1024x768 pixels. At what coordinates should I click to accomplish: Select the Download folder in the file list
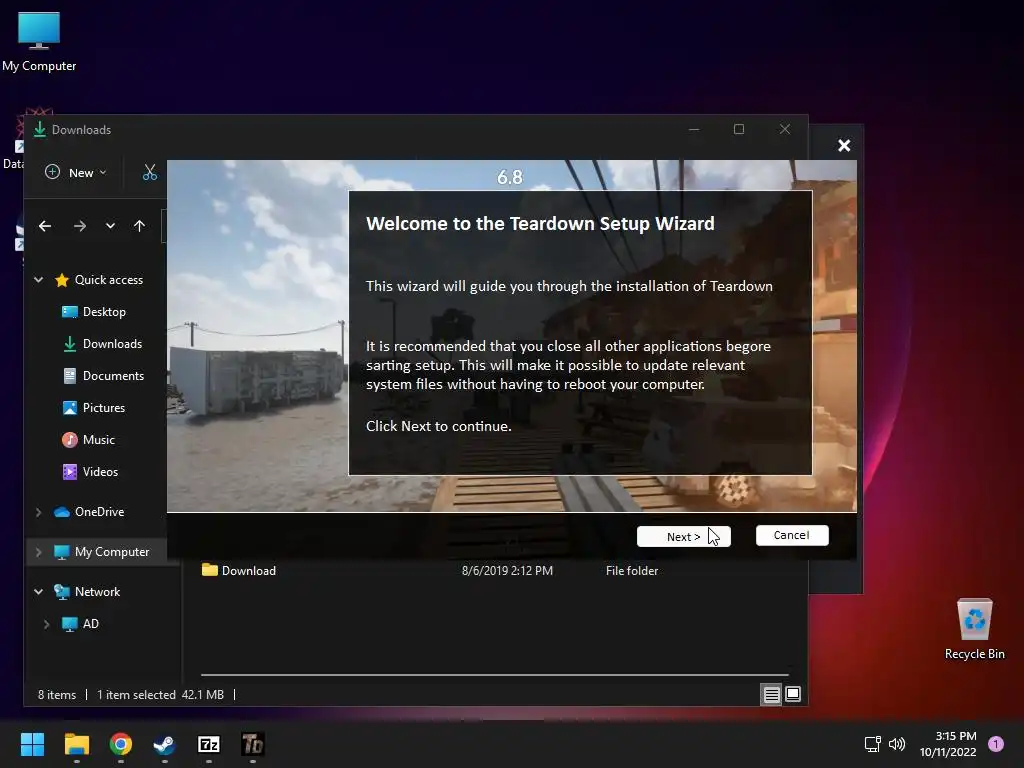pyautogui.click(x=248, y=571)
